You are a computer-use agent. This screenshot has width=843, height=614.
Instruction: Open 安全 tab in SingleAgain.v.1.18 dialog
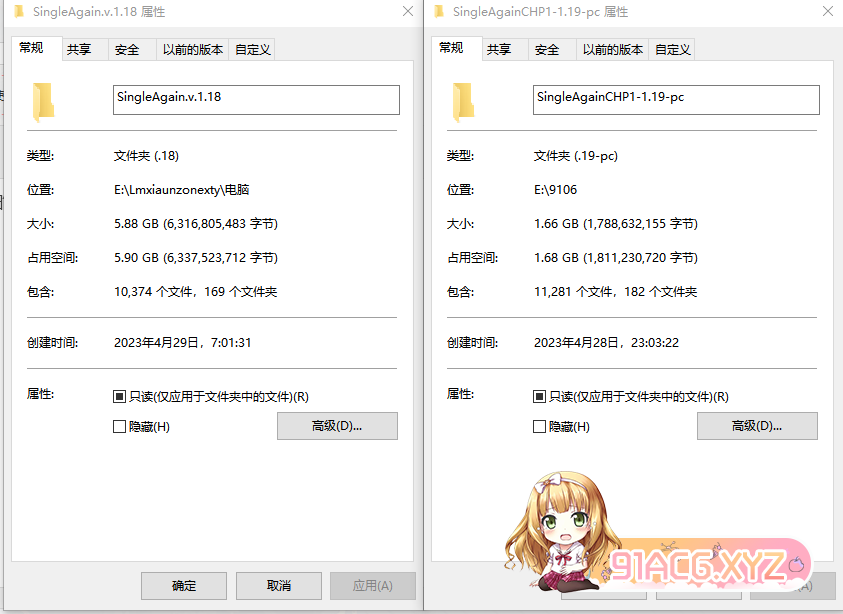coord(127,49)
